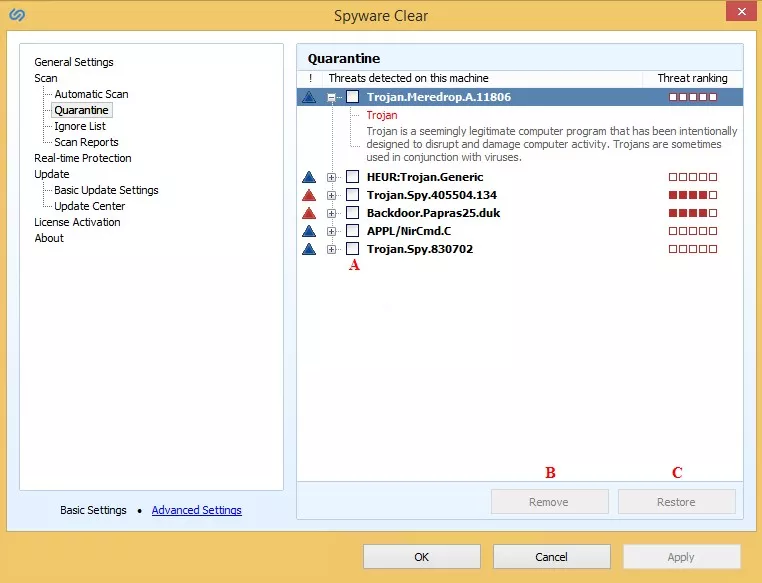Click blue warning triangle beside HEUR:Trojan.Generic
762x583 pixels.
(309, 177)
